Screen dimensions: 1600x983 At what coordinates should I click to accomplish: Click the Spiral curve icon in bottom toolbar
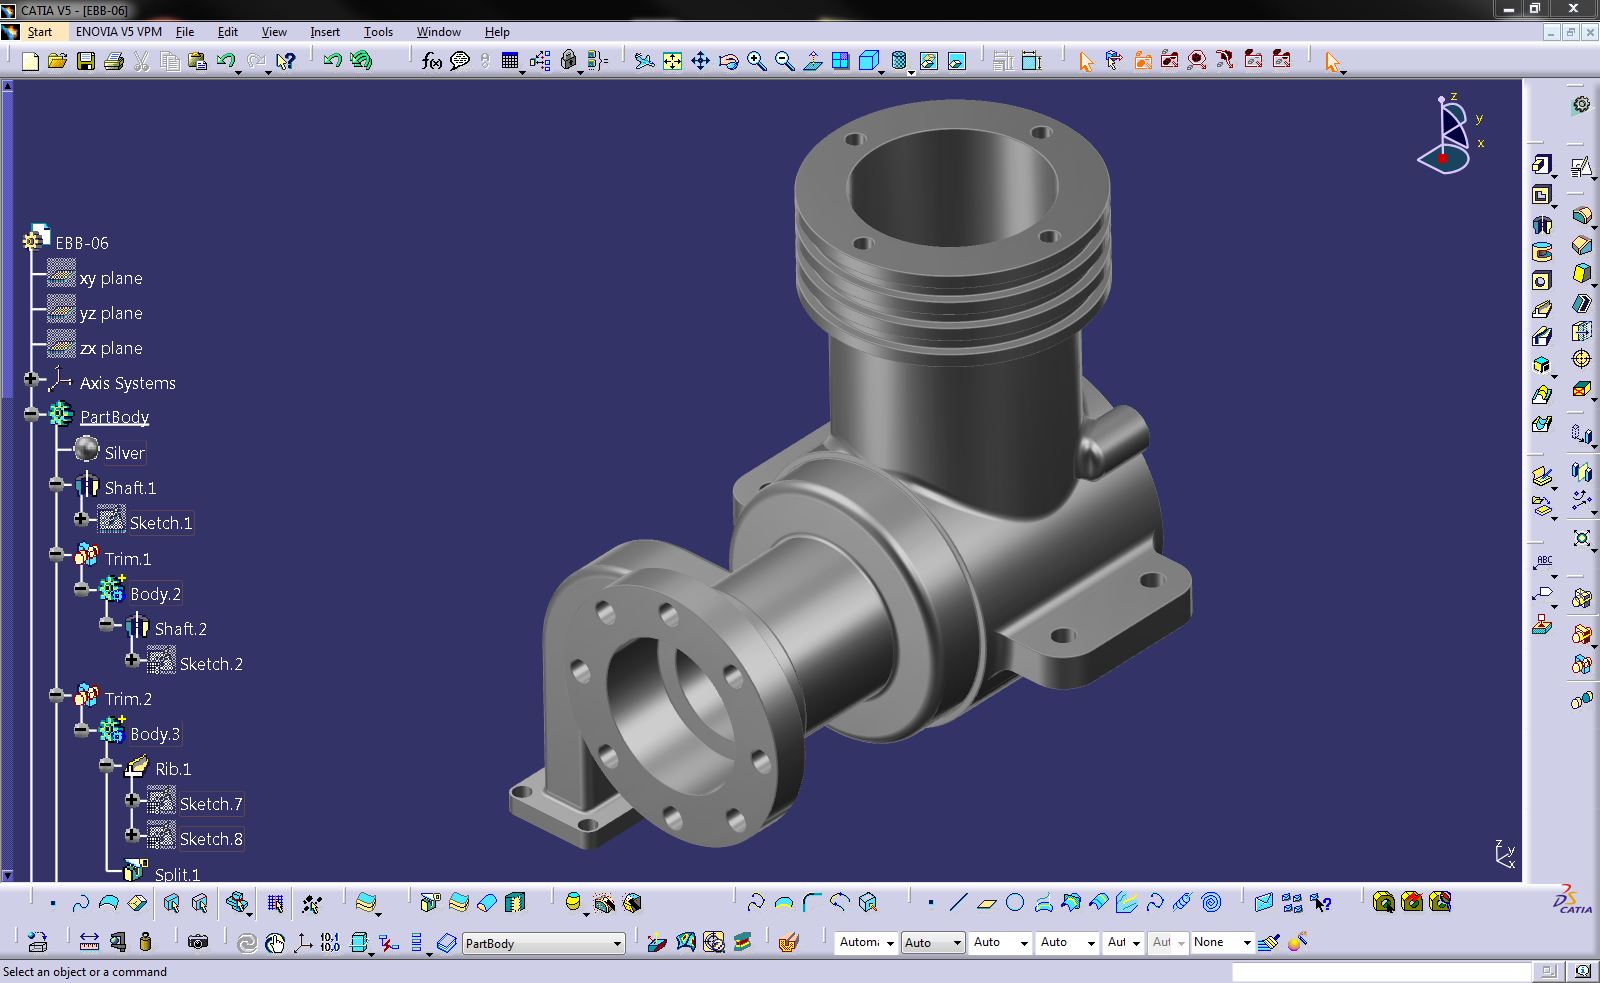(x=1211, y=903)
